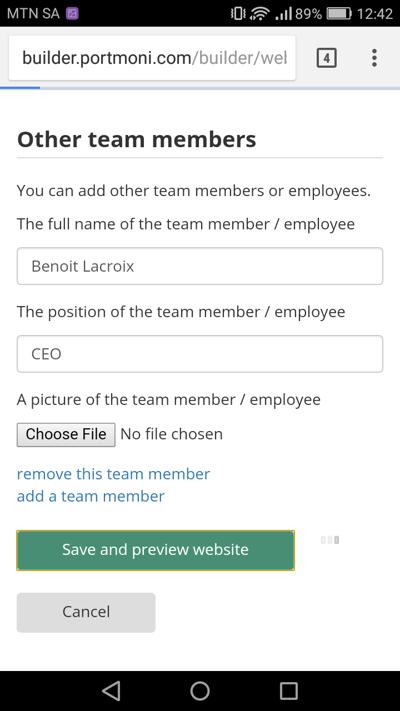
Task: Focus the builder.portmoni.com address bar
Action: tap(152, 58)
